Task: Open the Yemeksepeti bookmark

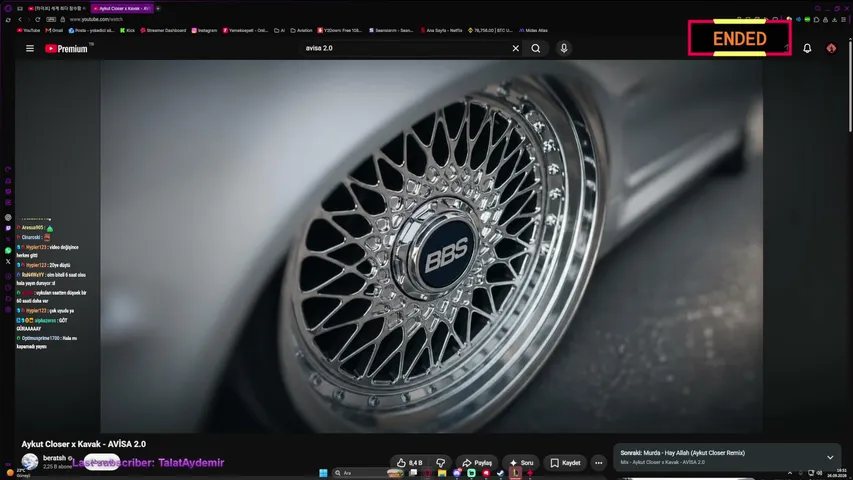Action: [245, 30]
